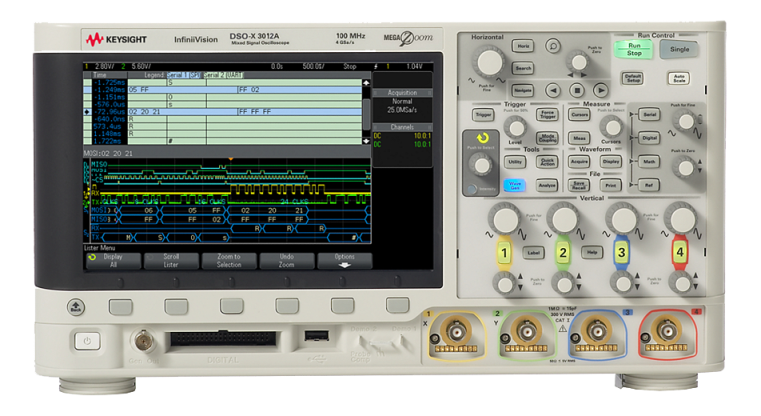
Task: Open the Acquire key
Action: point(579,162)
